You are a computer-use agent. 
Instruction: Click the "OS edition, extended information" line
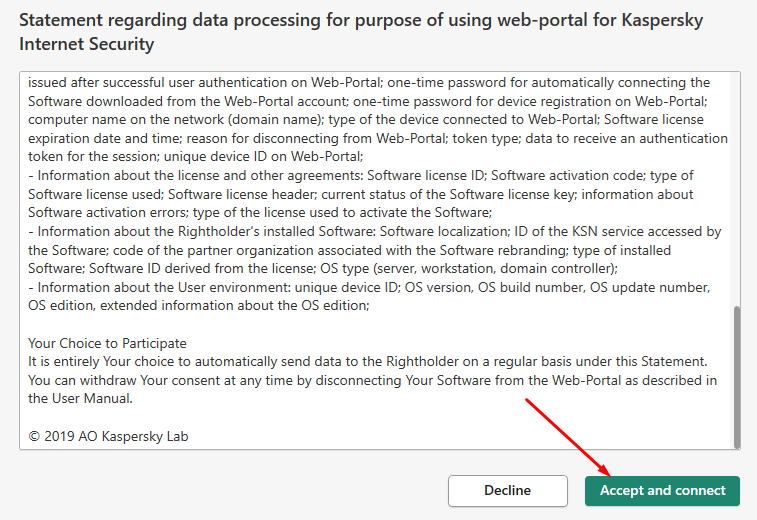pos(198,306)
